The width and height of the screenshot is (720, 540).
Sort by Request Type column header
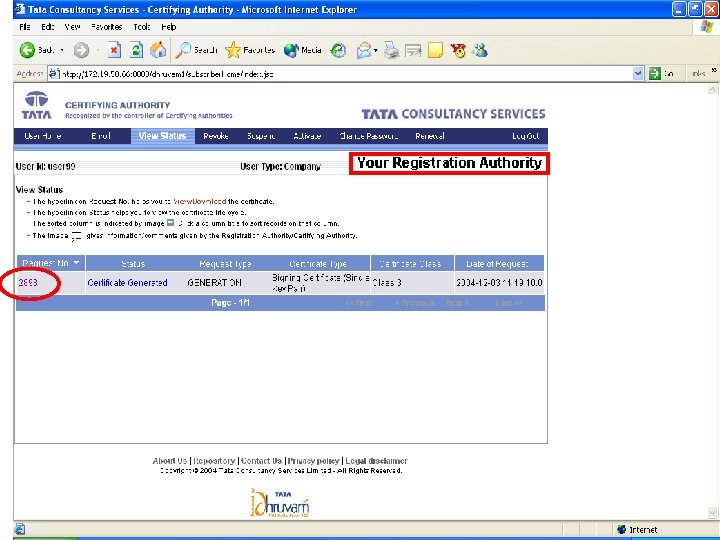tap(225, 264)
